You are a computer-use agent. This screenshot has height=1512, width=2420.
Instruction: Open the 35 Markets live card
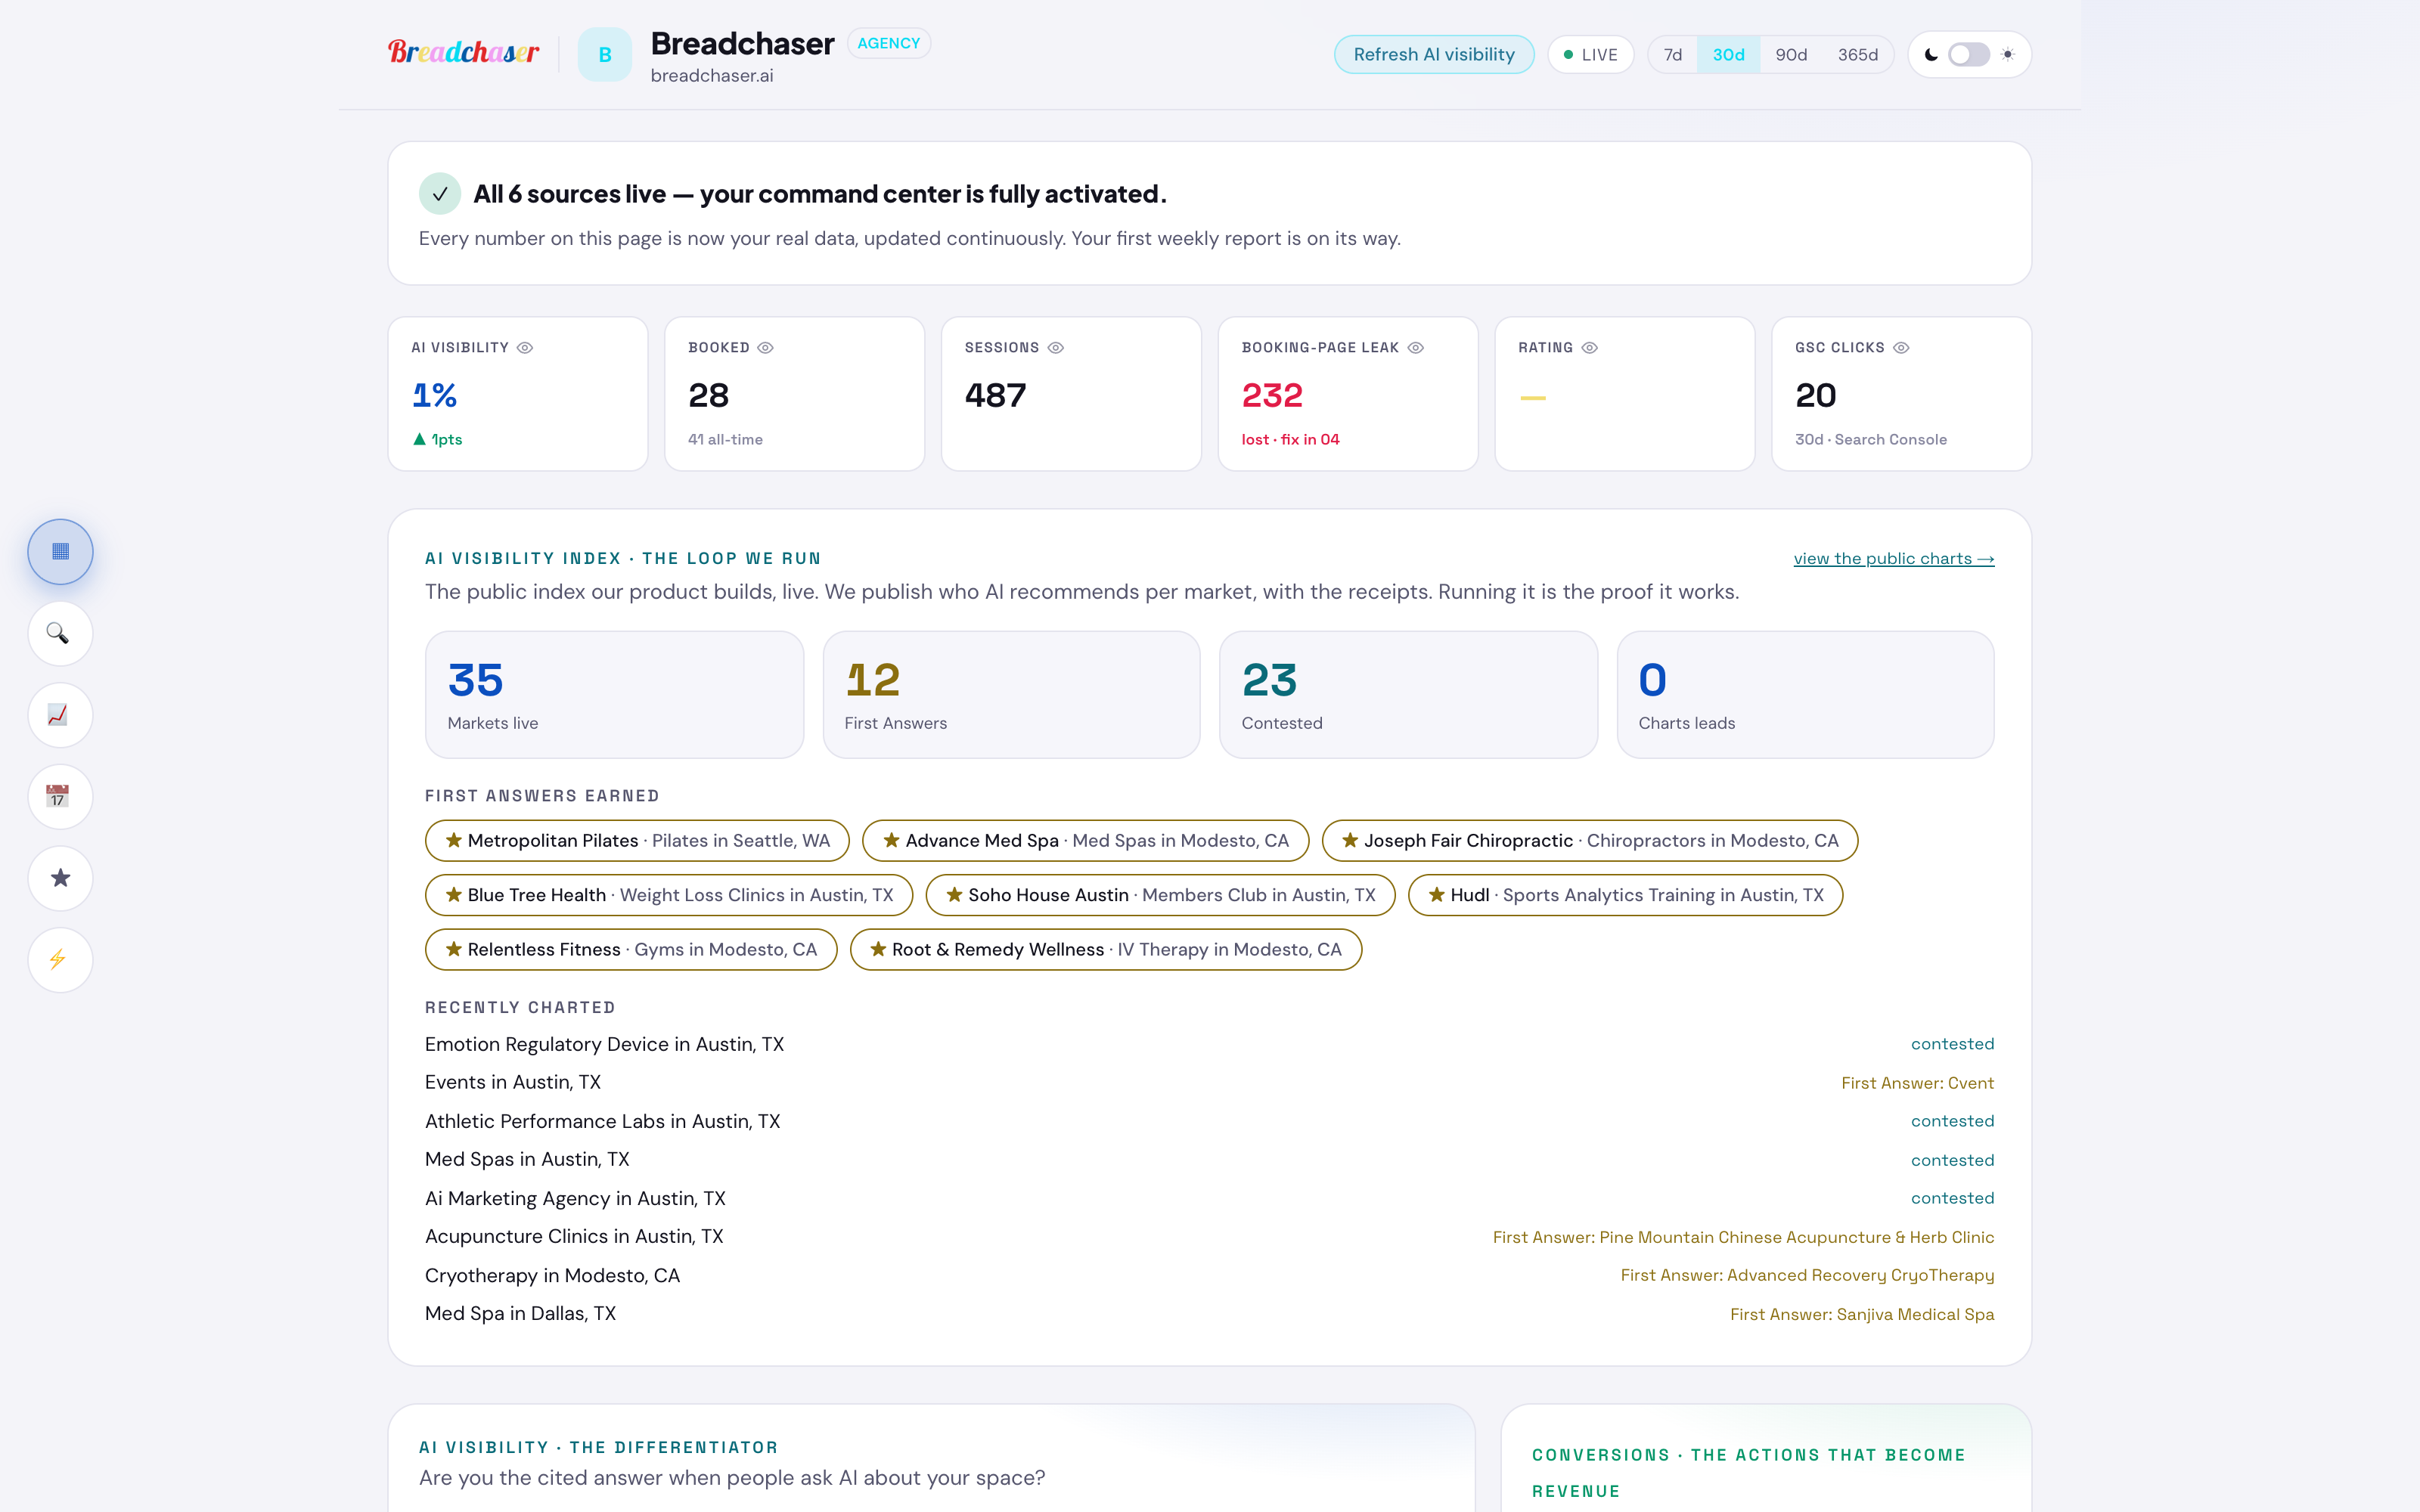point(614,695)
